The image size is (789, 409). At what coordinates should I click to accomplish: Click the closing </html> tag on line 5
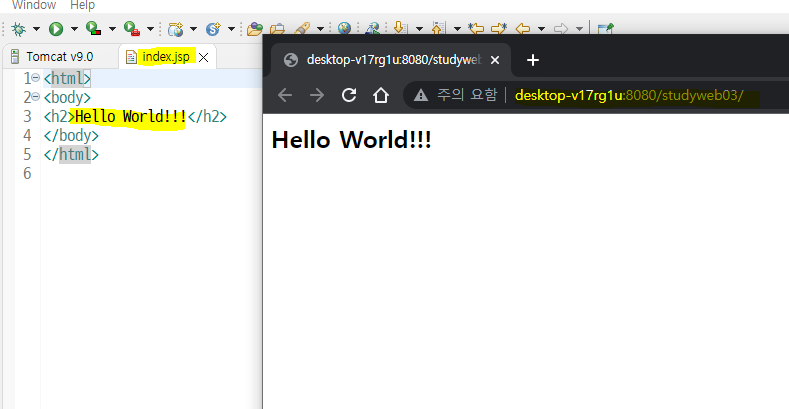click(x=71, y=154)
